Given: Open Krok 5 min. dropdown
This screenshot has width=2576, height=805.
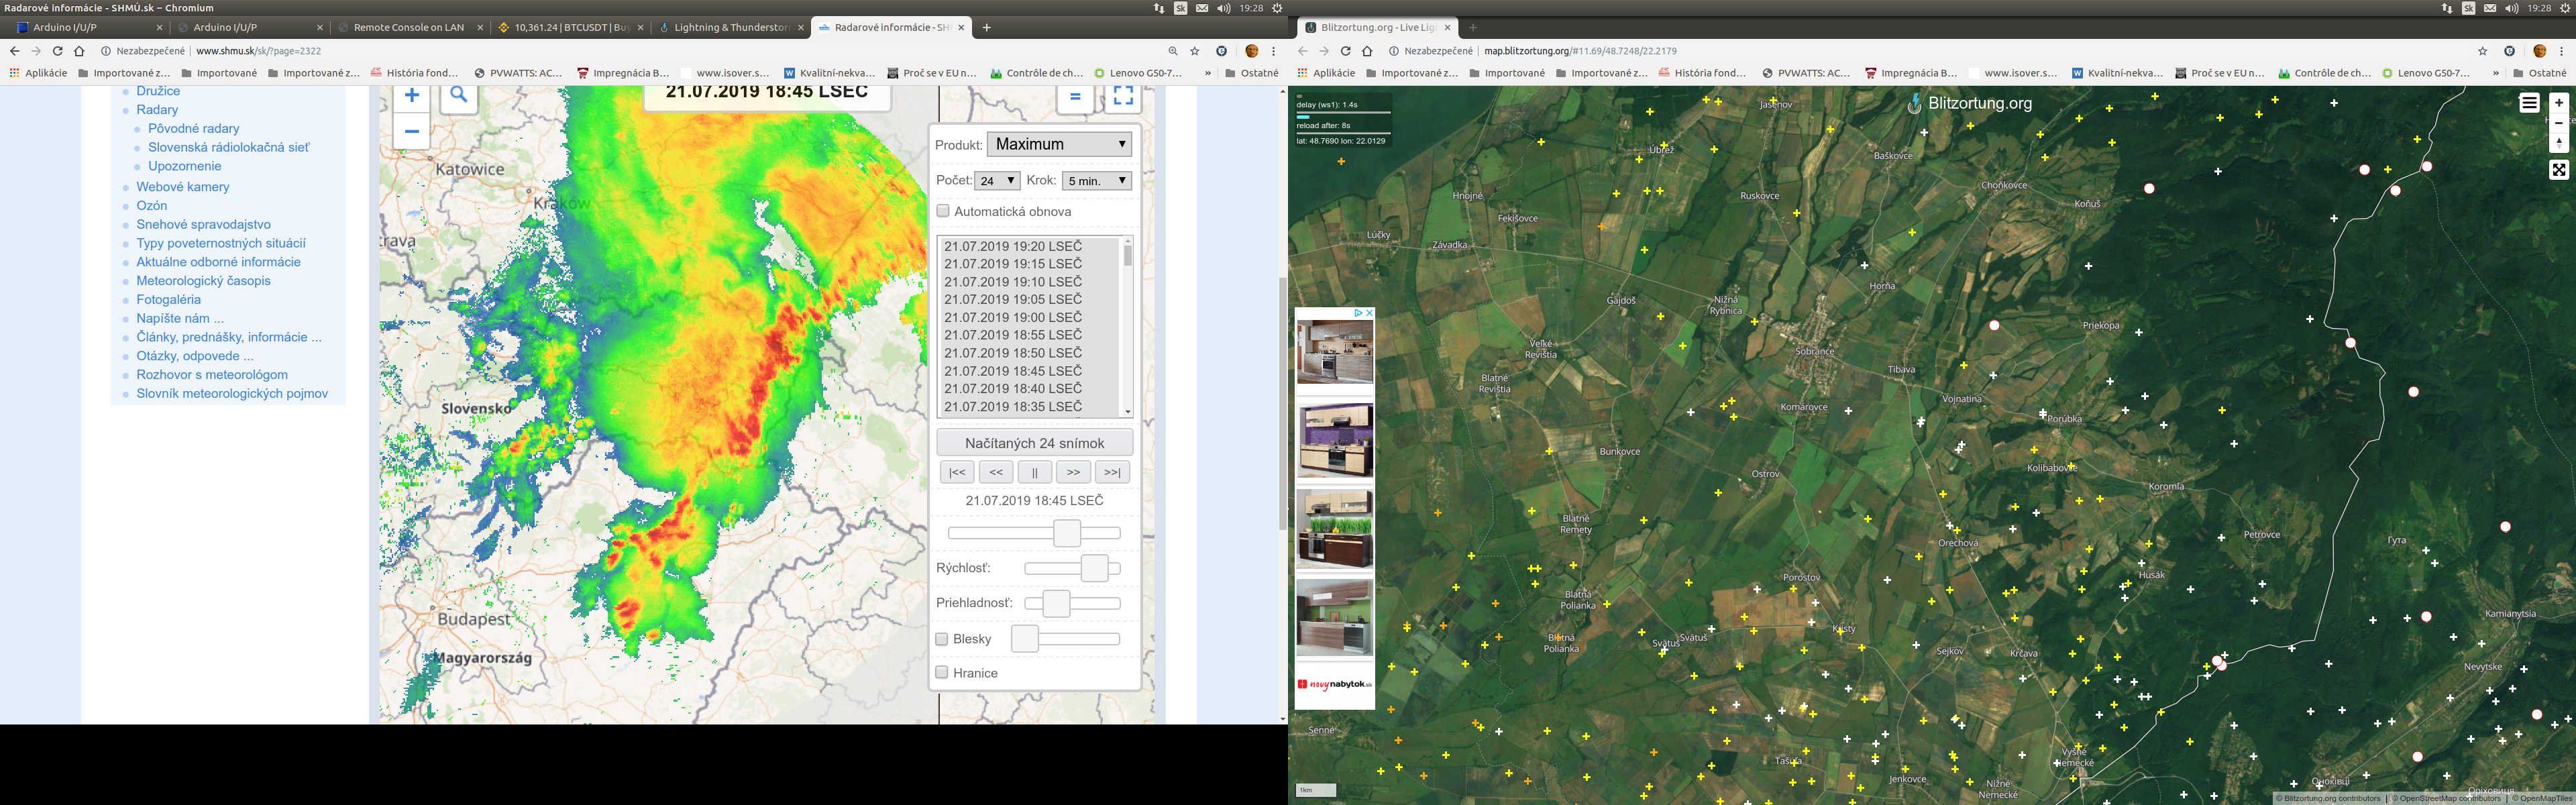Looking at the screenshot, I should [1097, 181].
